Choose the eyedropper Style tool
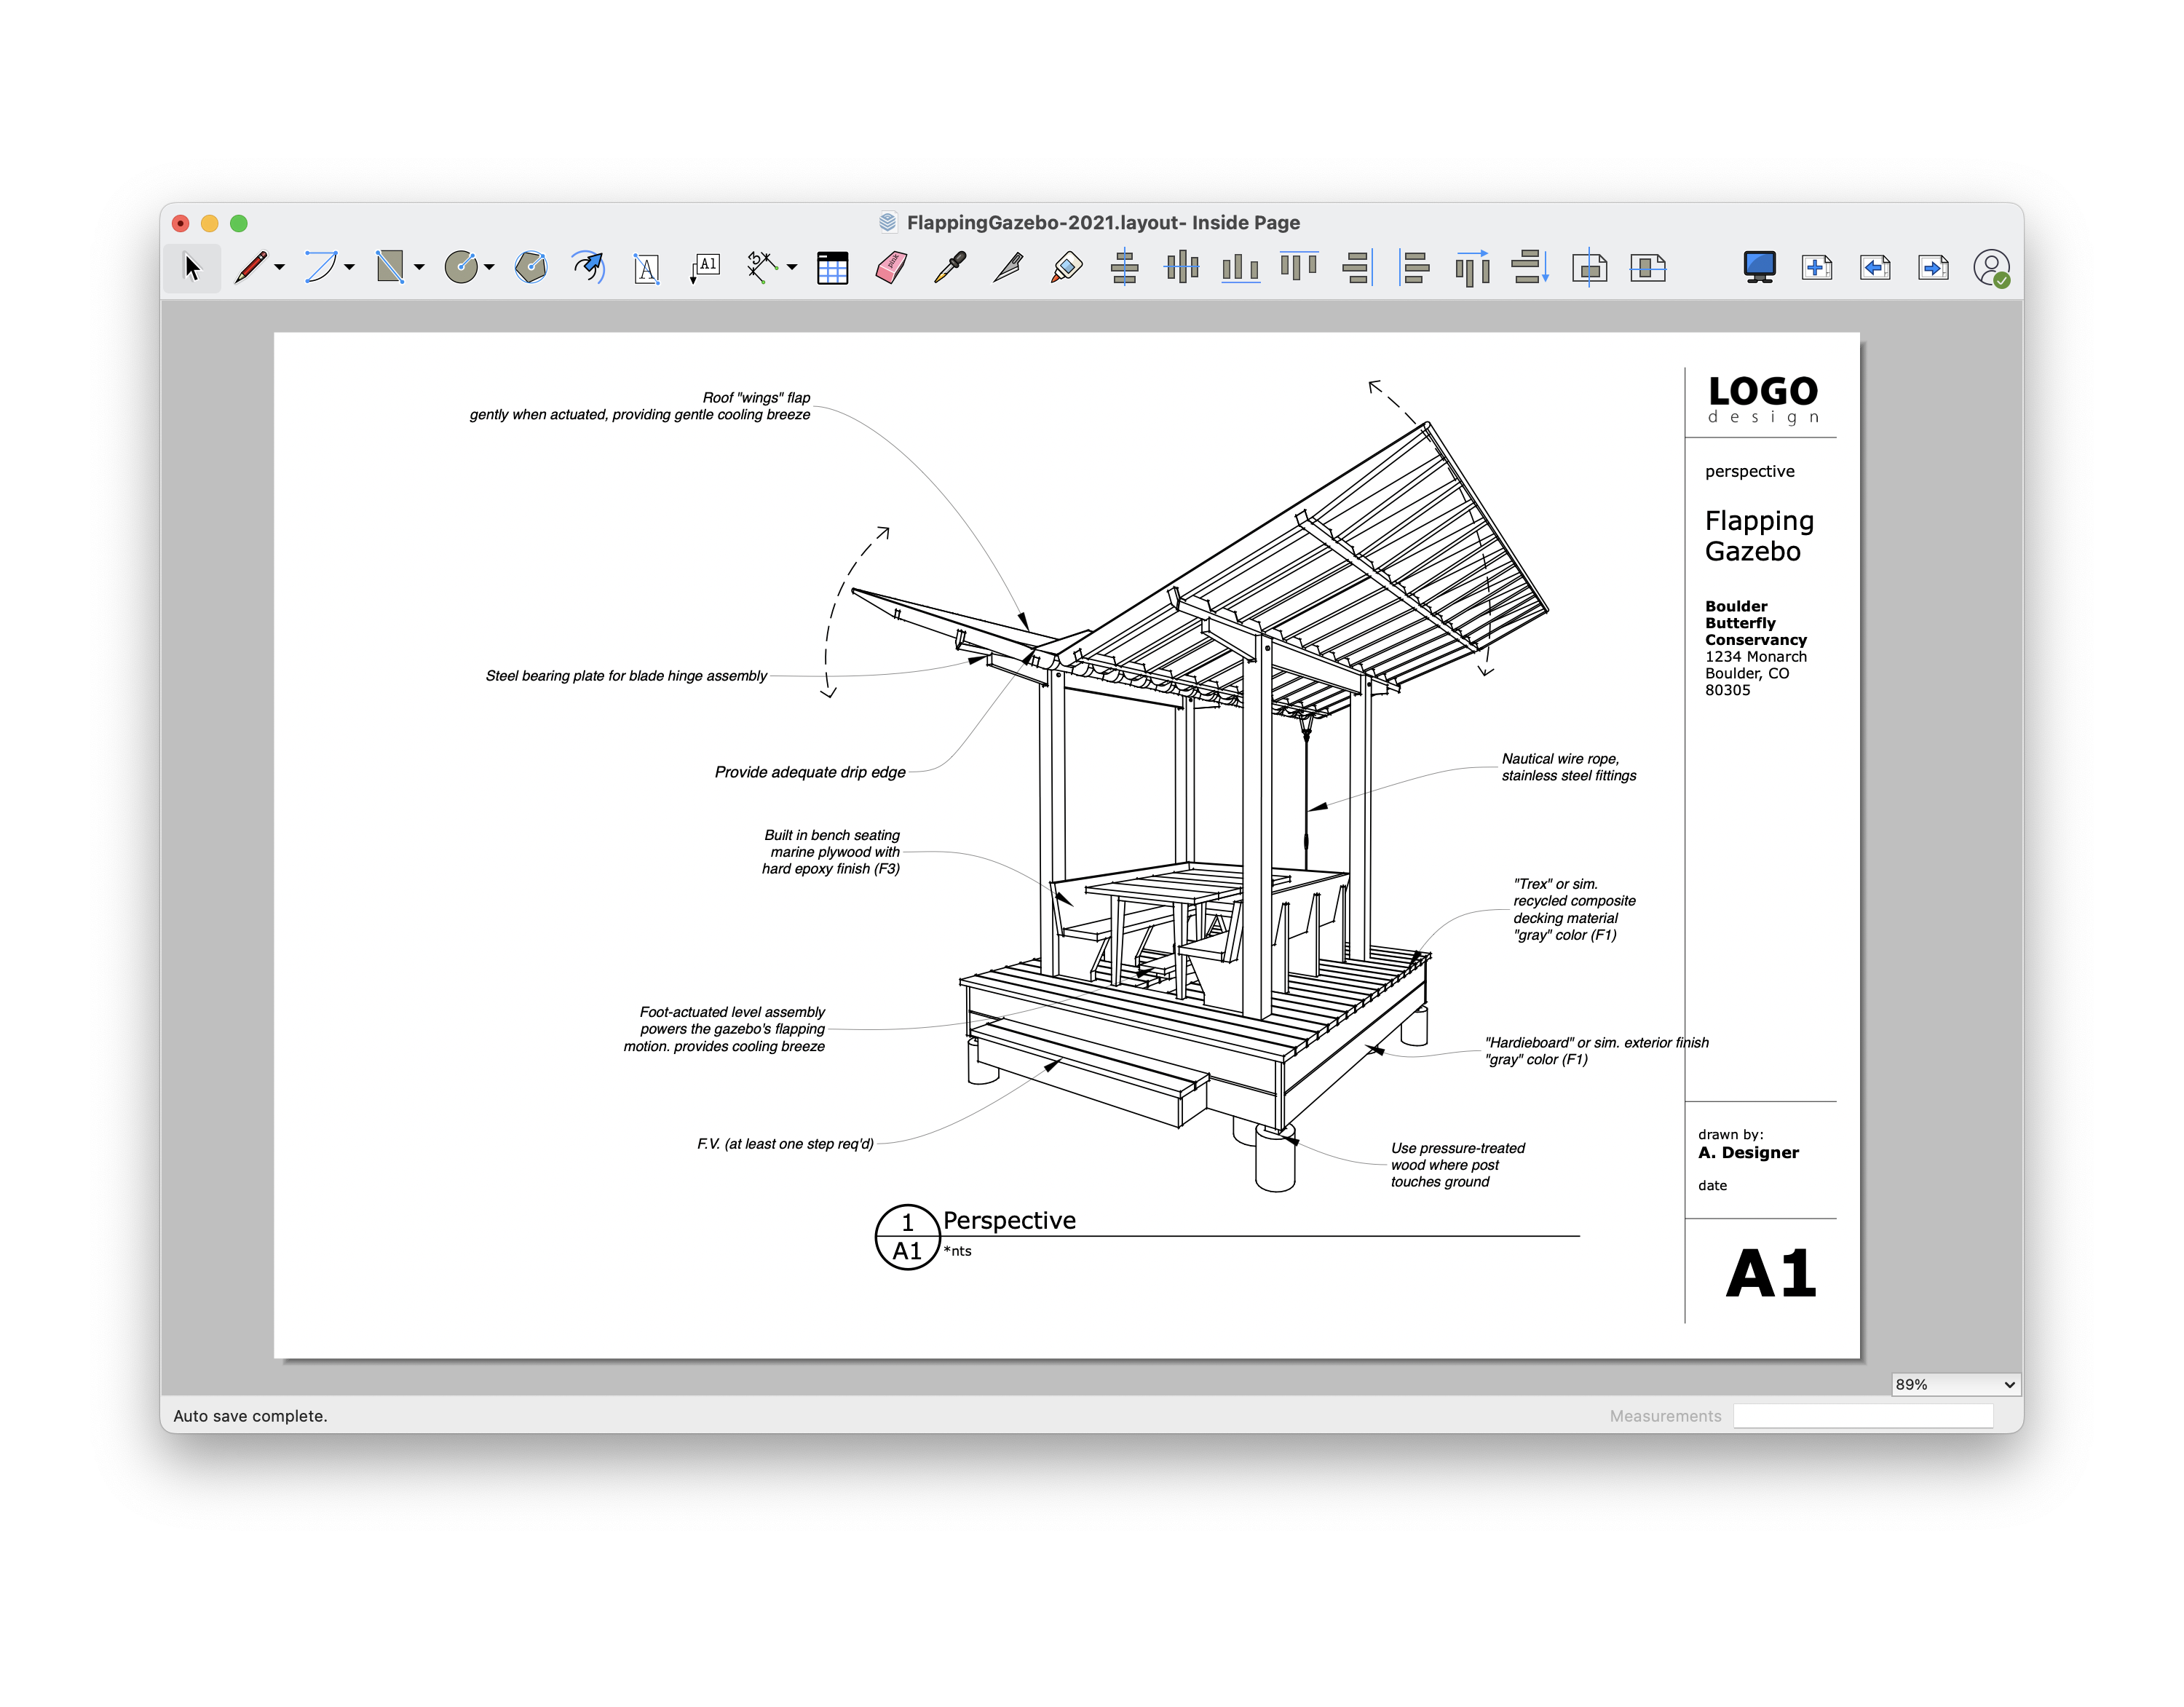This screenshot has width=2184, height=1707. click(949, 267)
